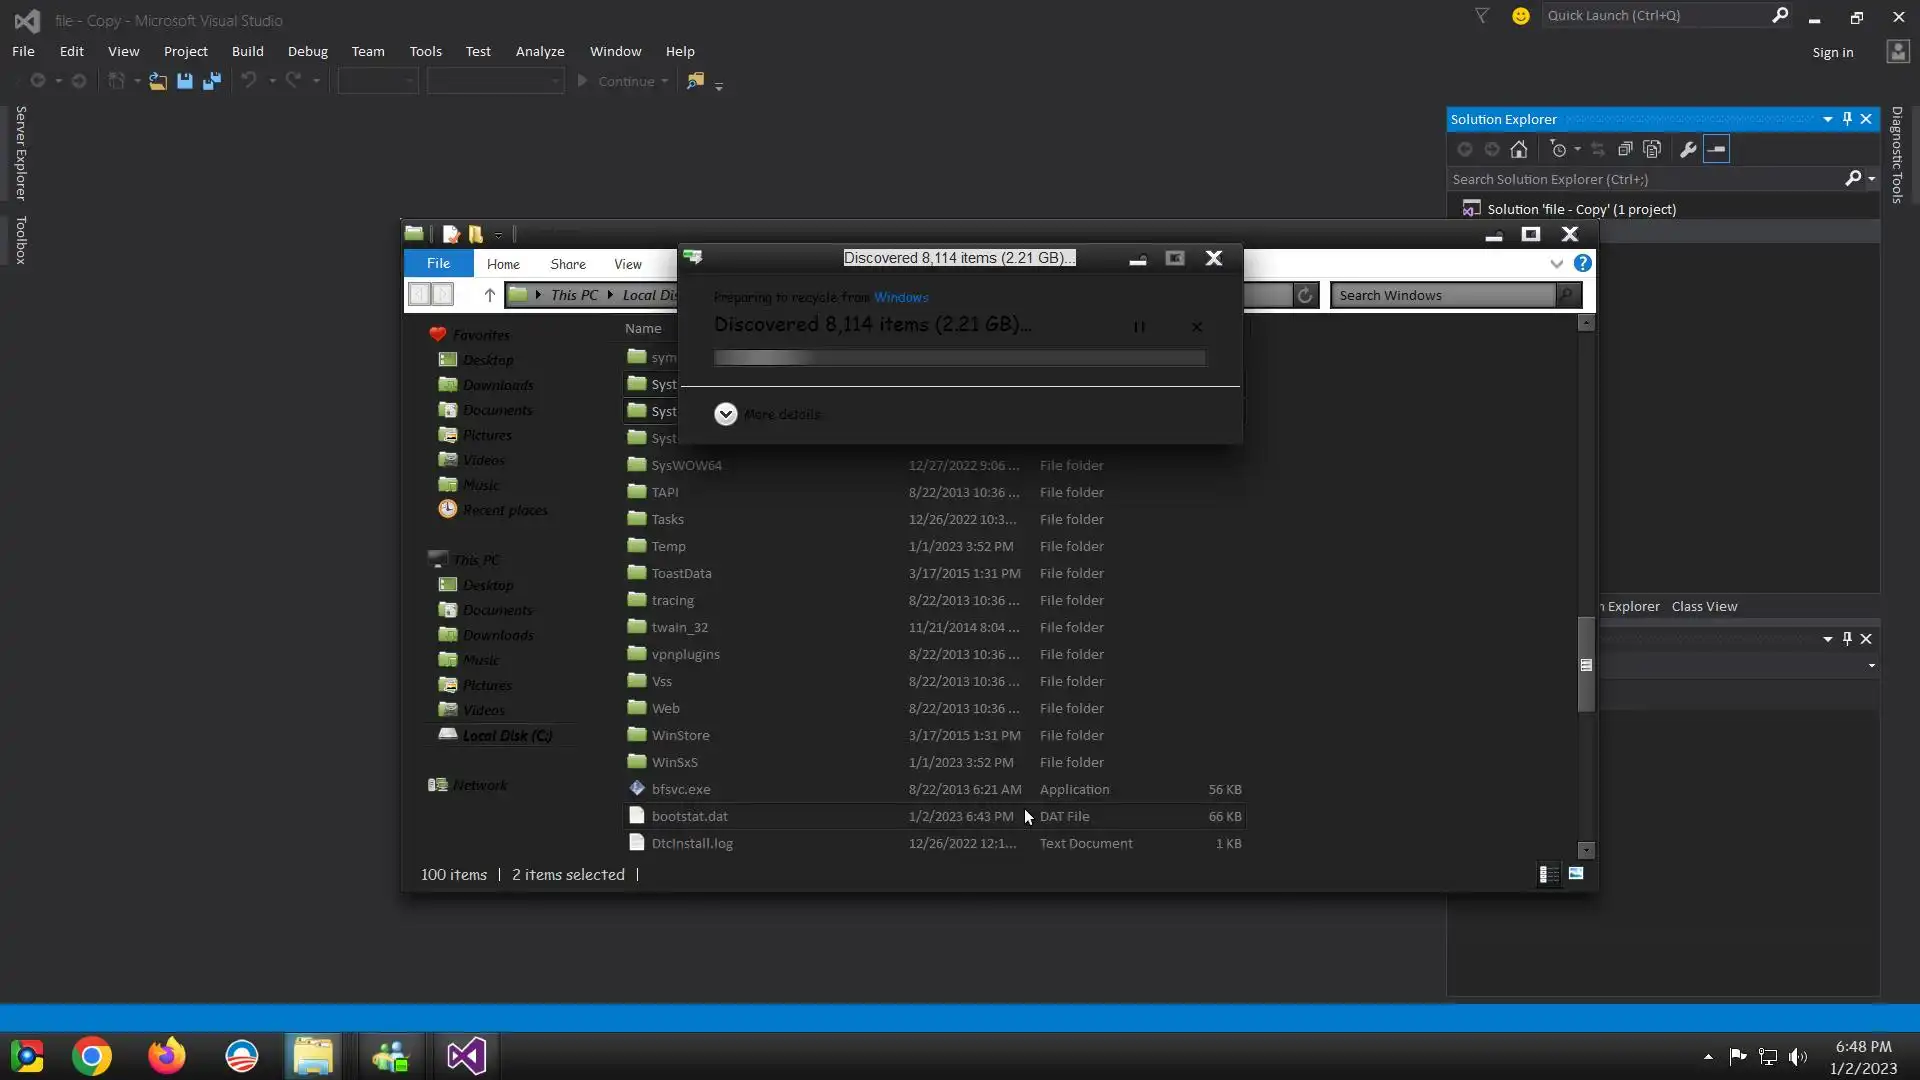The image size is (1920, 1080).
Task: Click Show All Files icon in Solution Explorer
Action: (1652, 150)
